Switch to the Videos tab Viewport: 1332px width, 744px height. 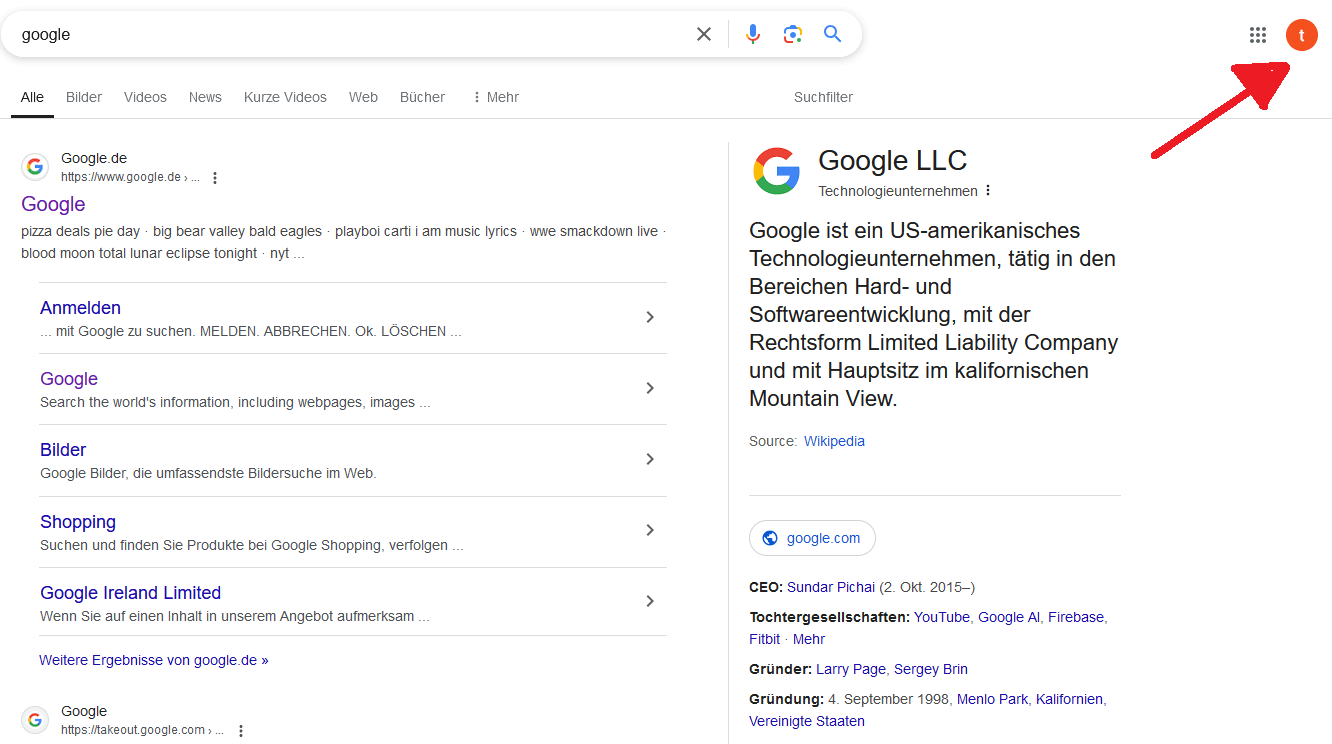(x=145, y=97)
